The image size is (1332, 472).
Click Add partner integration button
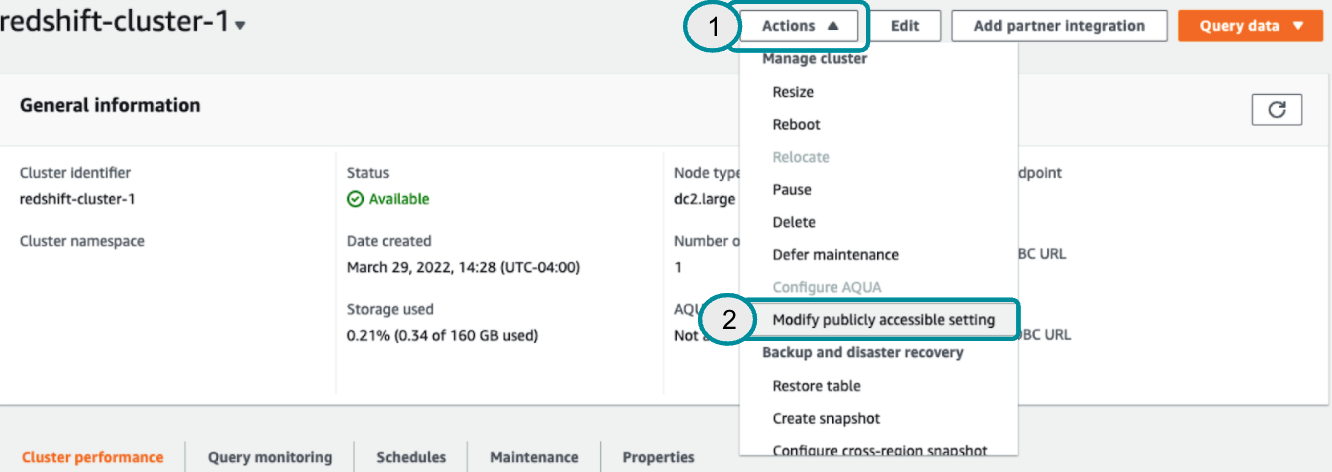point(1059,26)
